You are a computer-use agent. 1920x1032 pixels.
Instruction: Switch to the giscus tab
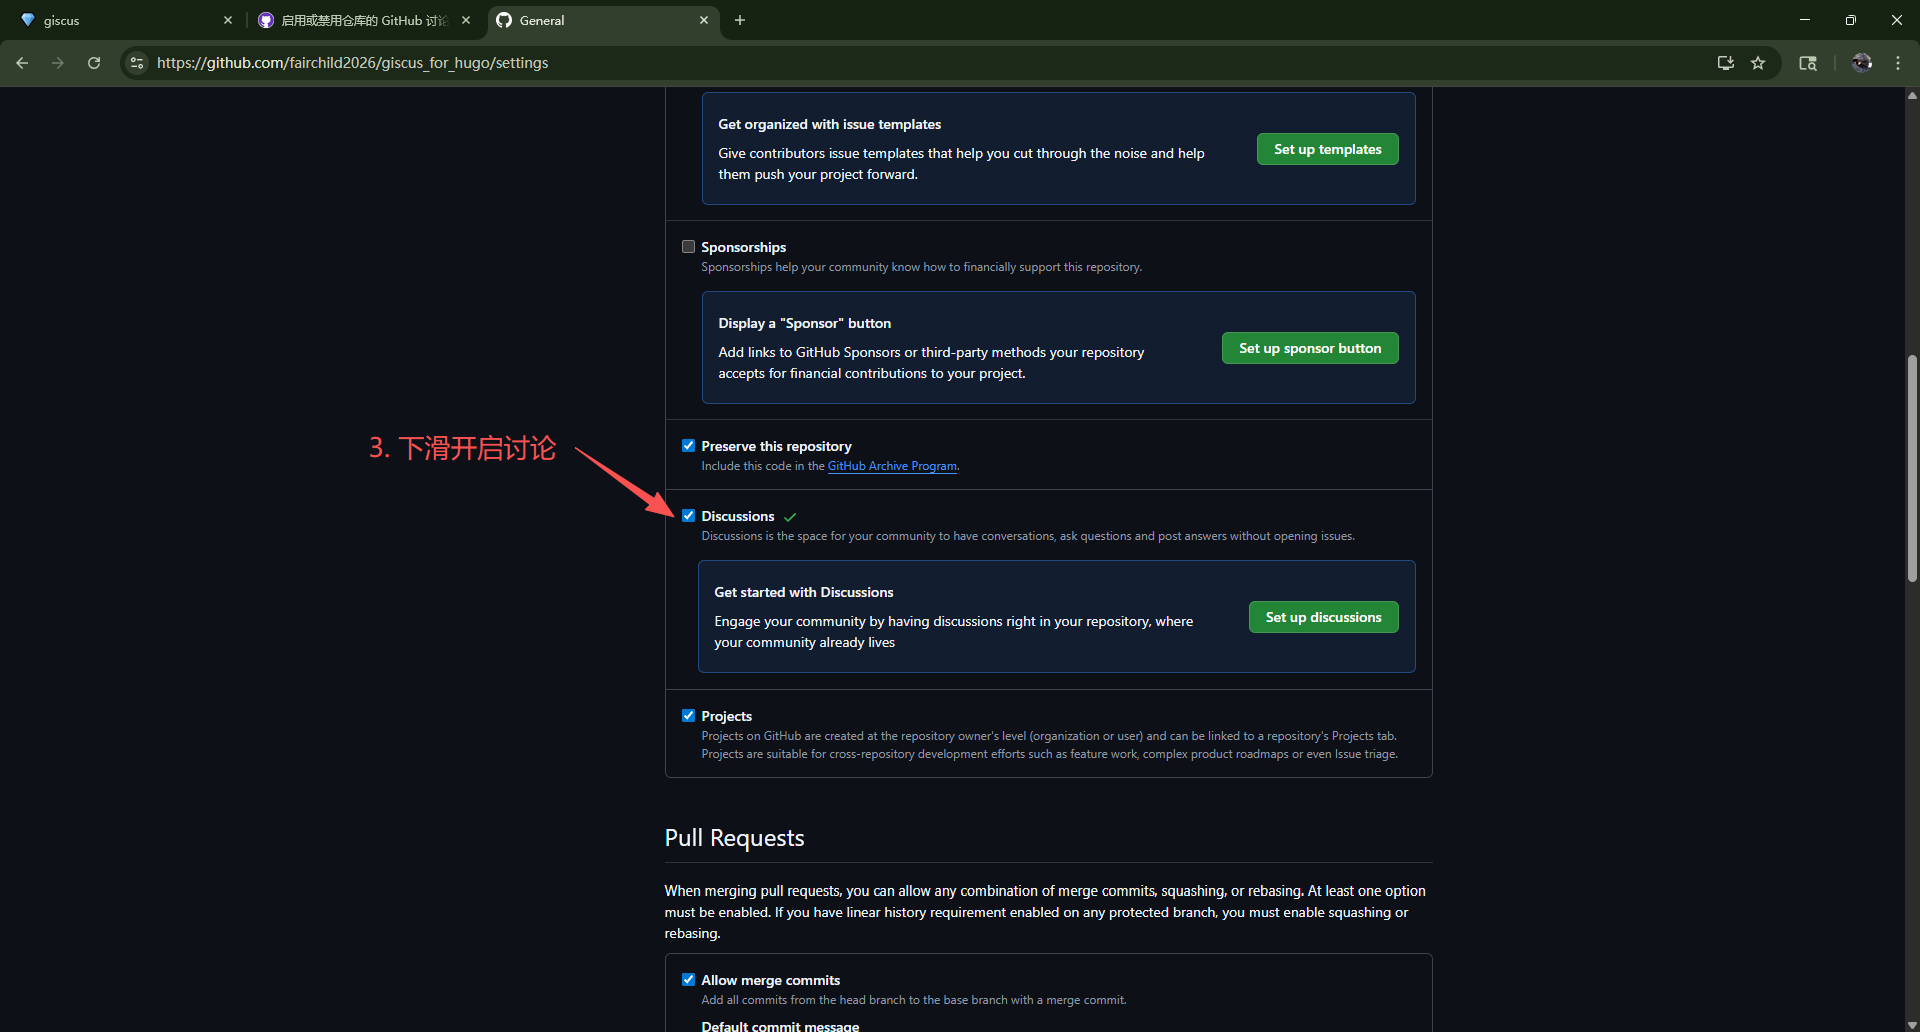[x=120, y=20]
